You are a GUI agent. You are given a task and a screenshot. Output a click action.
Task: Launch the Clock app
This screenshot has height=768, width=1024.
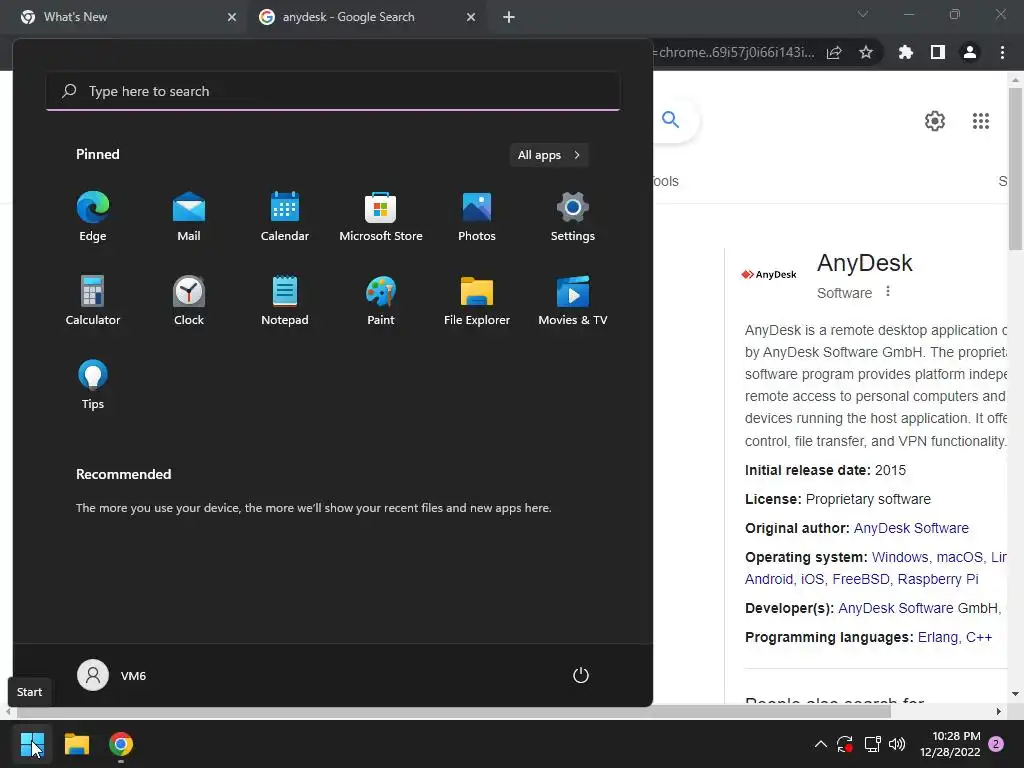click(x=189, y=300)
